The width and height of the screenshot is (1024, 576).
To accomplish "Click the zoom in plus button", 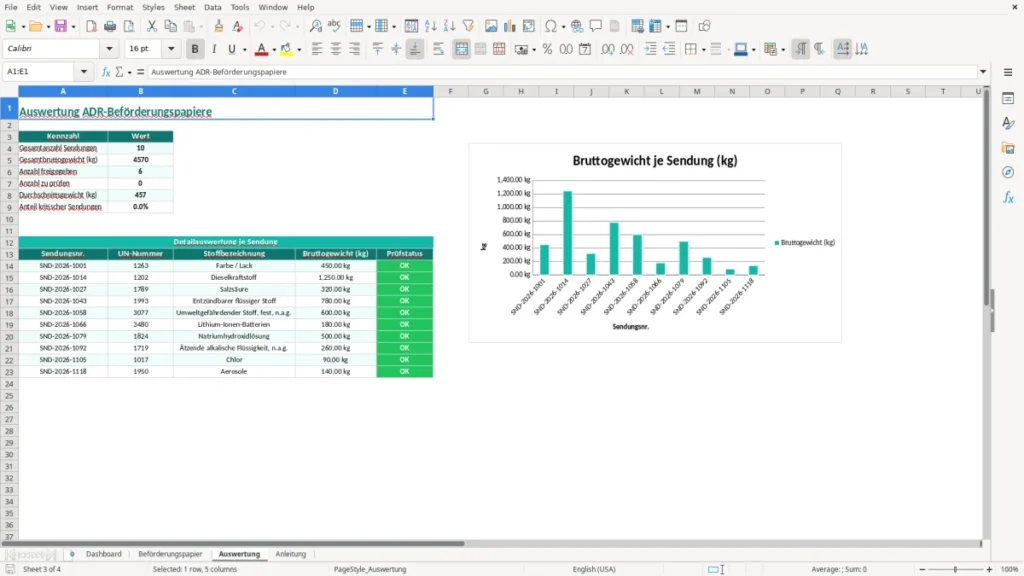I will 989,569.
